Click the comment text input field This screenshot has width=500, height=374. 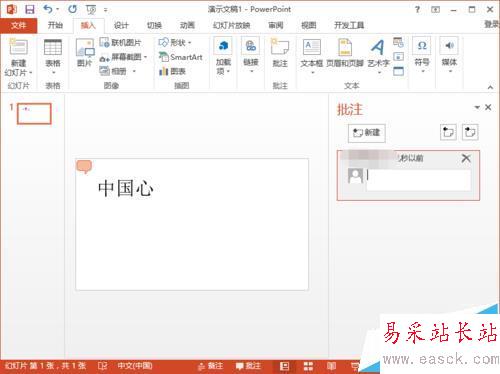click(x=418, y=180)
